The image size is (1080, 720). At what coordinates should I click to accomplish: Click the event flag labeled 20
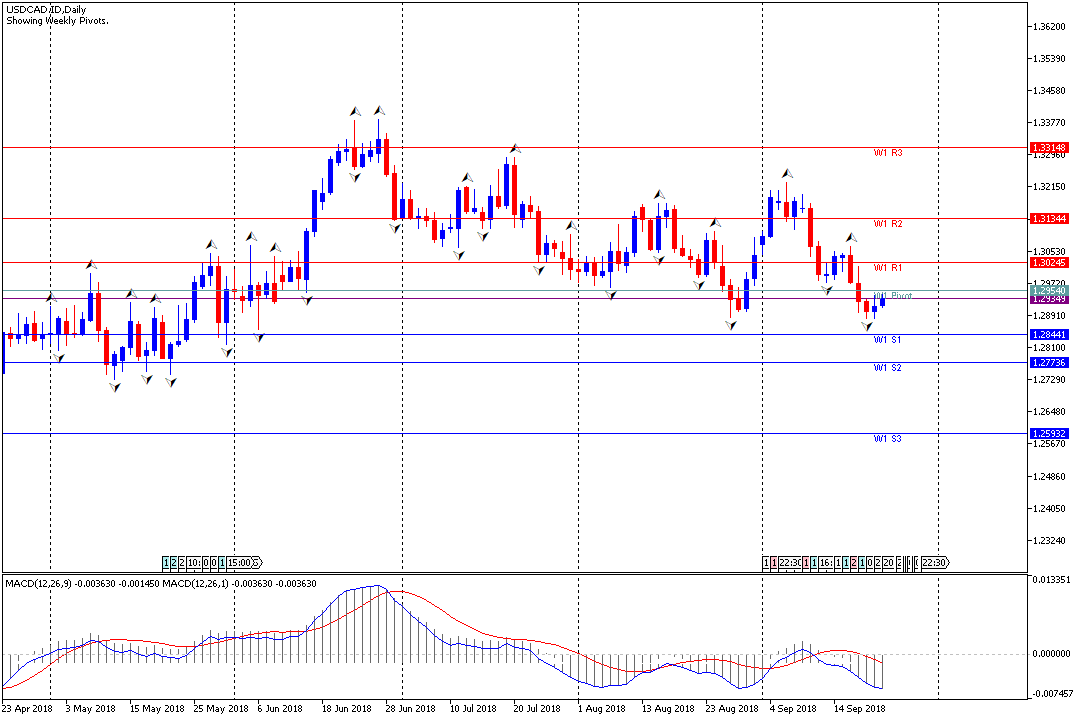[889, 562]
